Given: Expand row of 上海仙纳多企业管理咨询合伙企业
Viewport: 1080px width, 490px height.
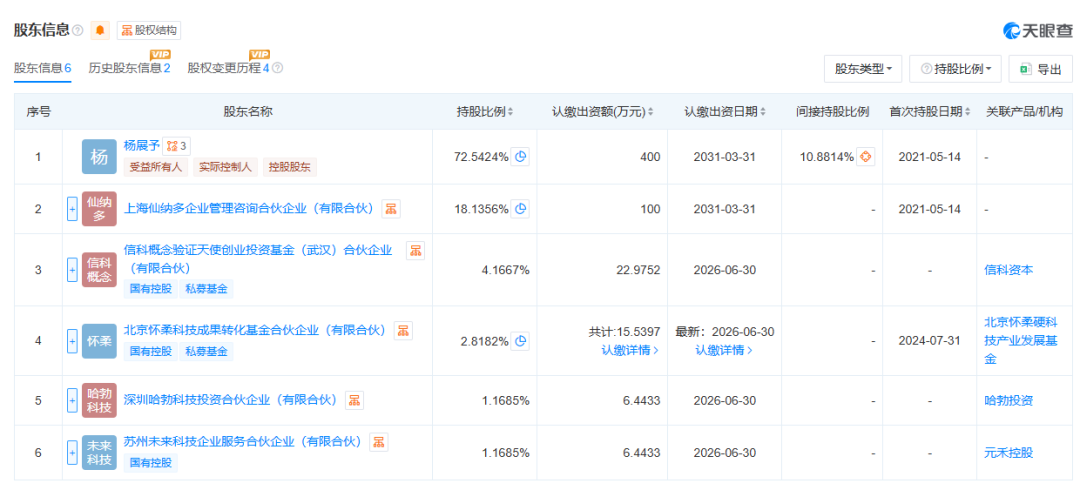Looking at the screenshot, I should (72, 209).
